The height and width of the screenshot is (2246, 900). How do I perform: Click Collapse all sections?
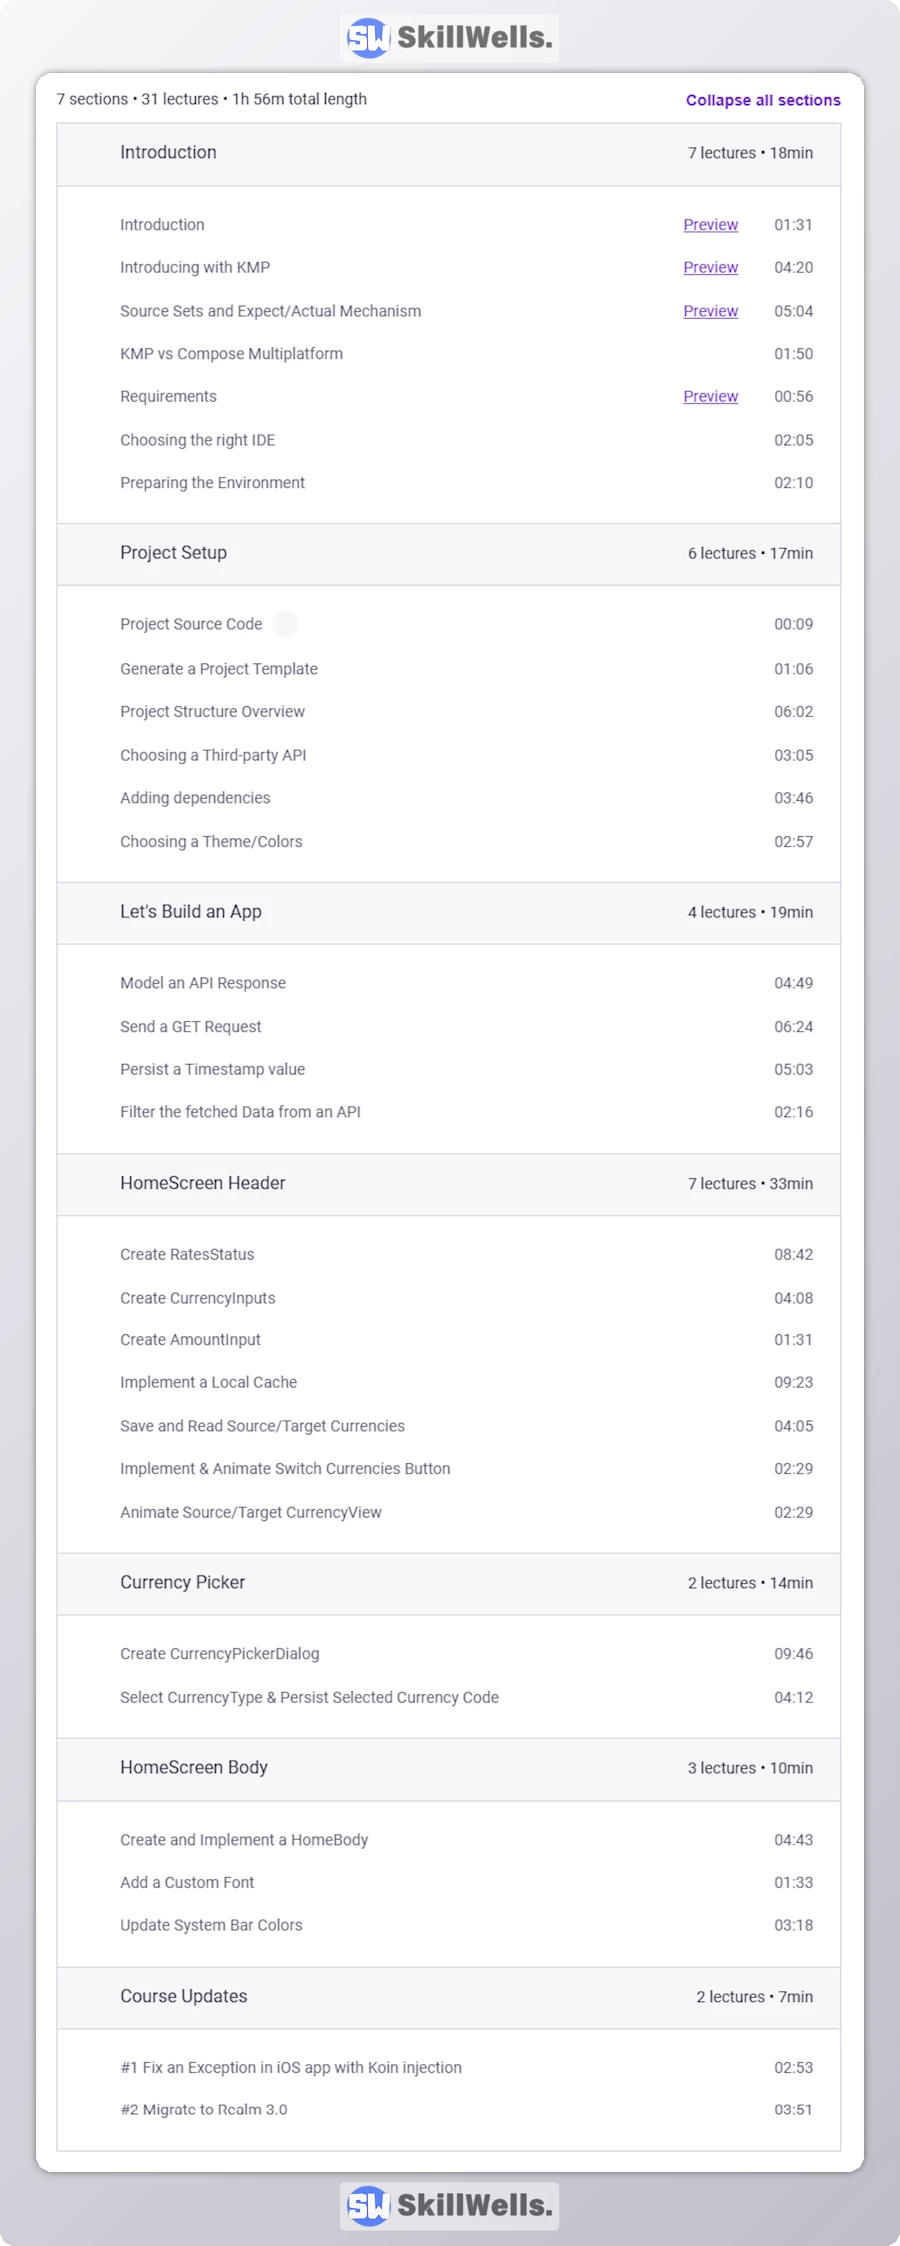(762, 100)
